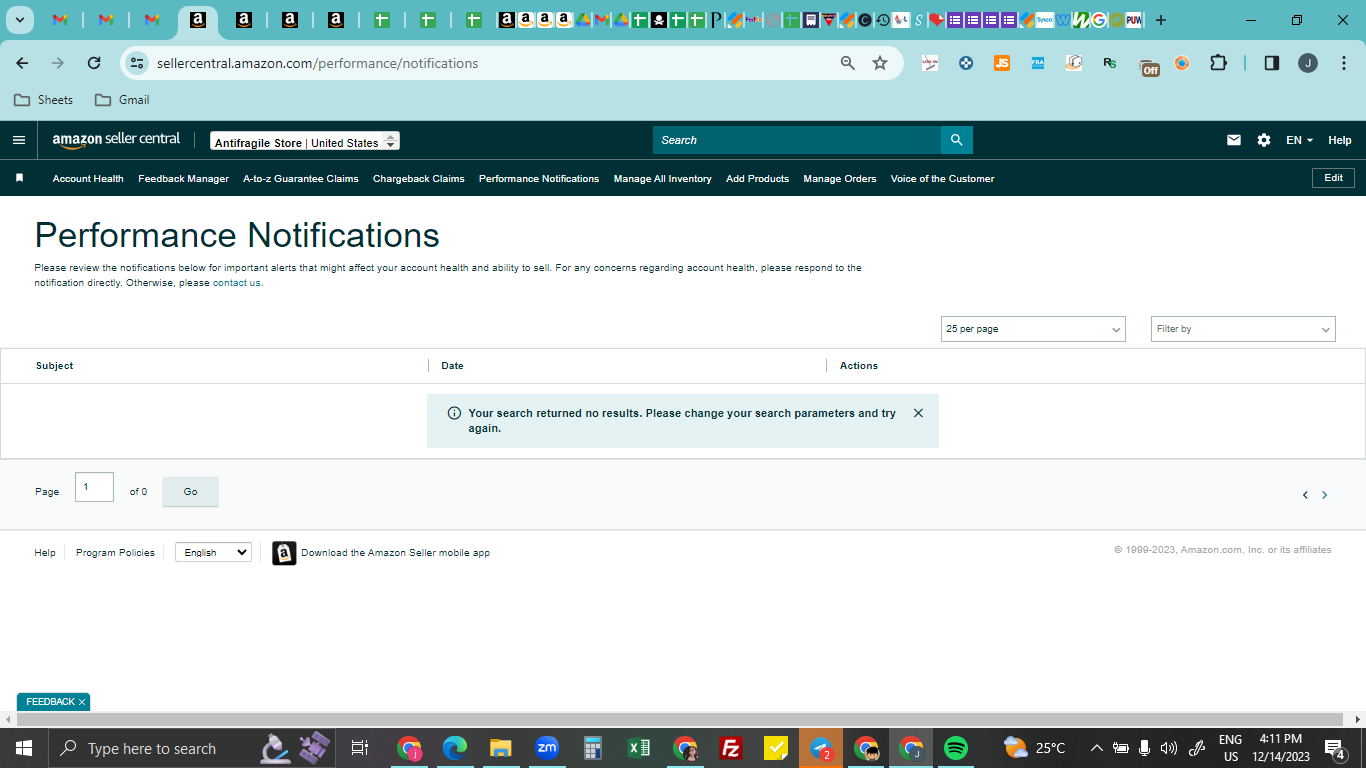Open Spotify from the taskbar

(x=956, y=748)
